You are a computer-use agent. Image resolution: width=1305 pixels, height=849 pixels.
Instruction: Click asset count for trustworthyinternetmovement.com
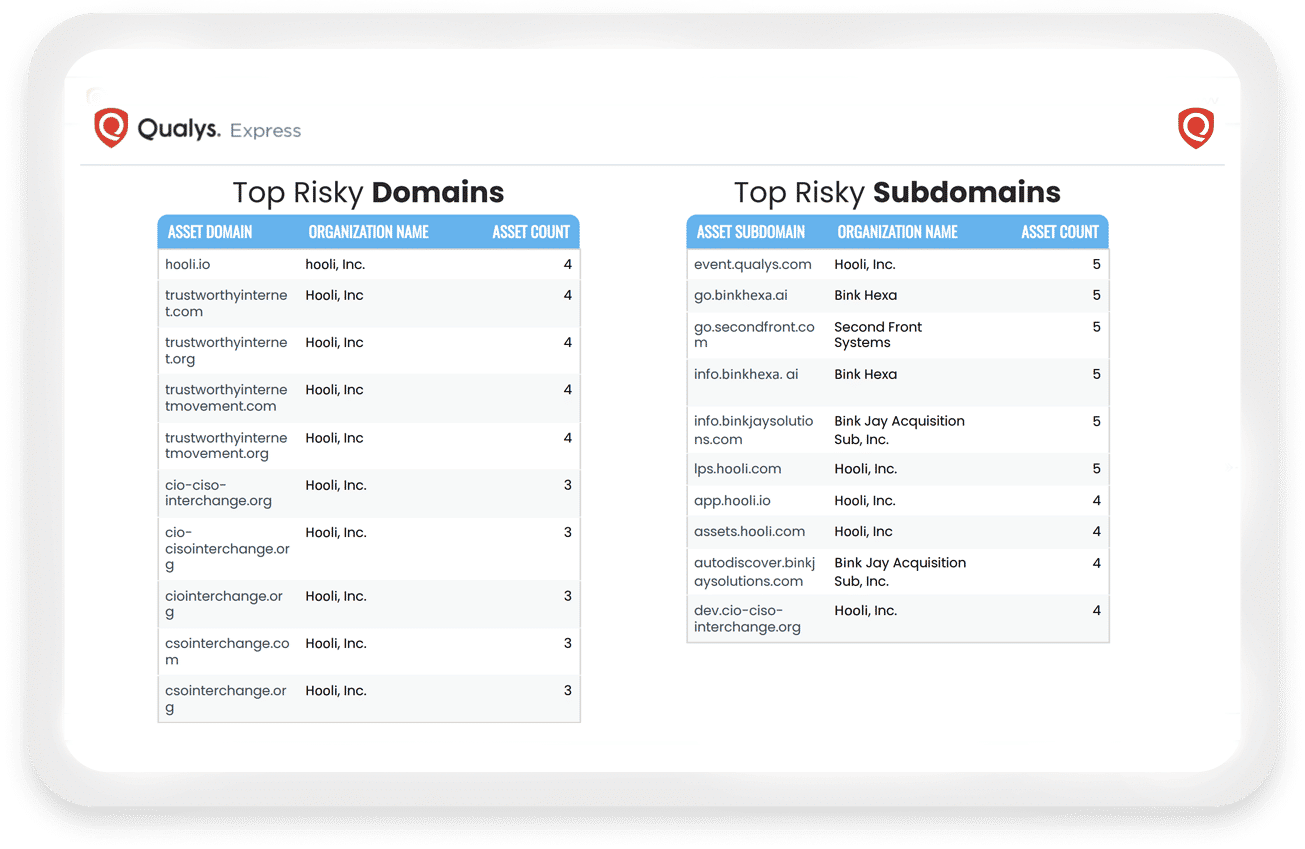(x=568, y=390)
